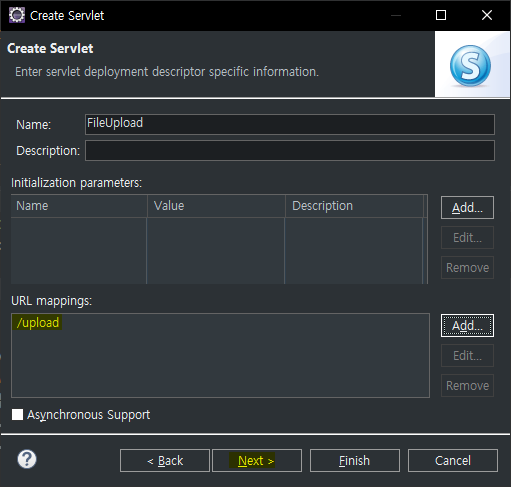Cancel the Create Servlet wizard

pyautogui.click(x=453, y=461)
